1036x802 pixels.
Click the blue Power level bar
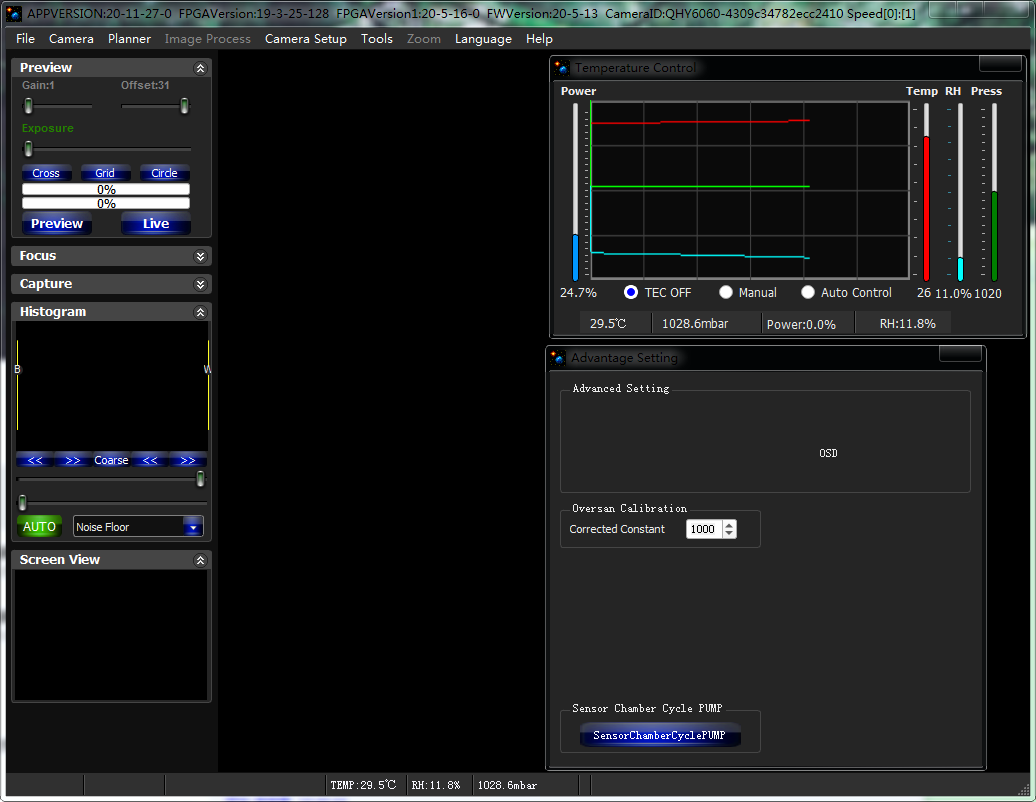pyautogui.click(x=575, y=258)
